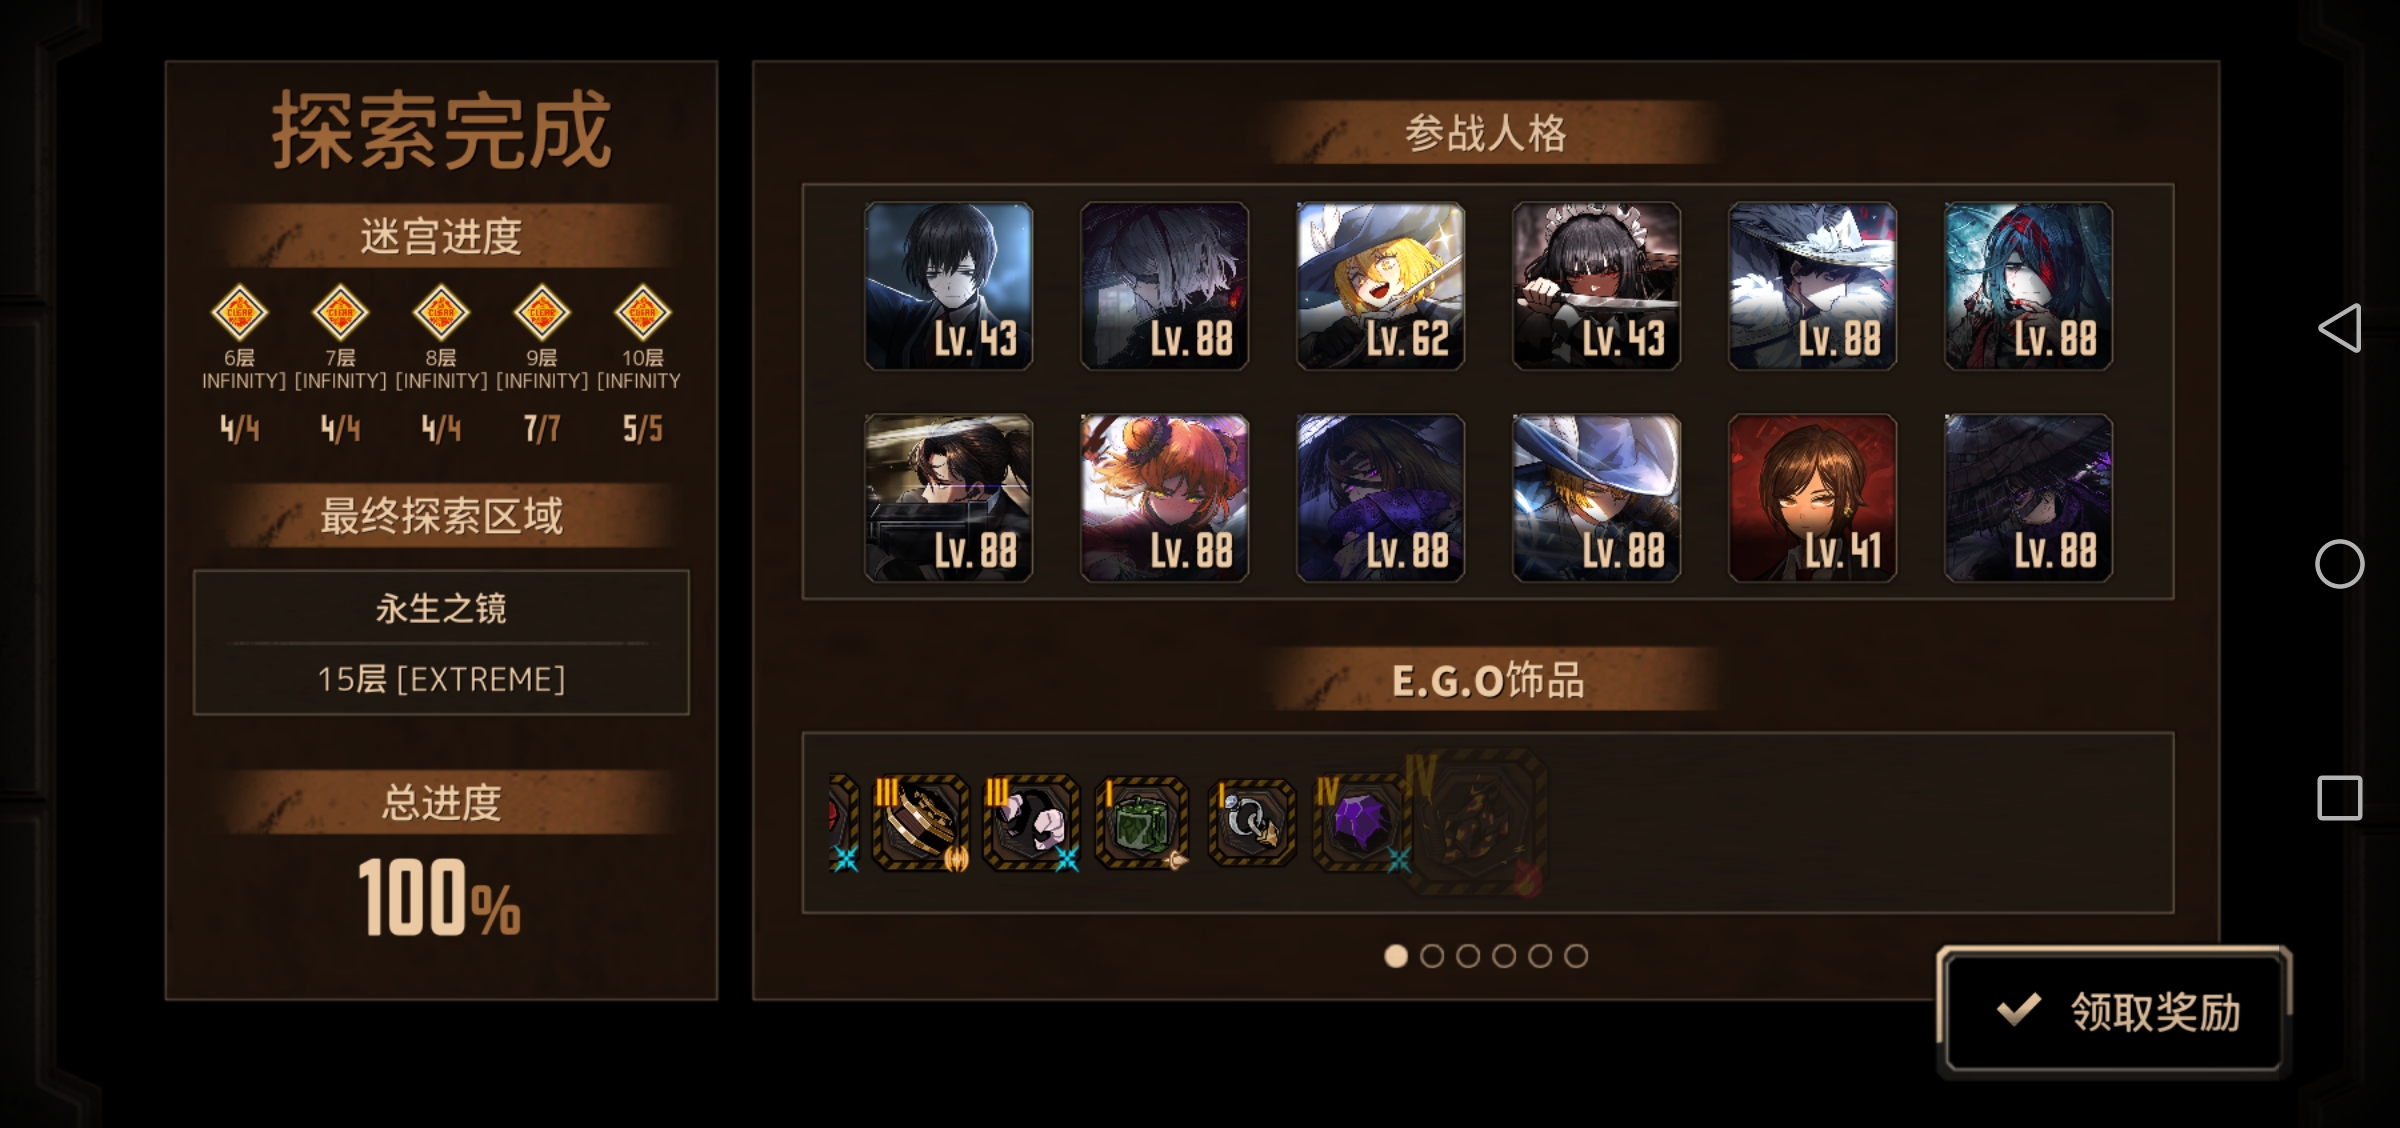Open blonde hat character portrait Lv. 62
This screenshot has width=2400, height=1128.
click(x=1381, y=286)
